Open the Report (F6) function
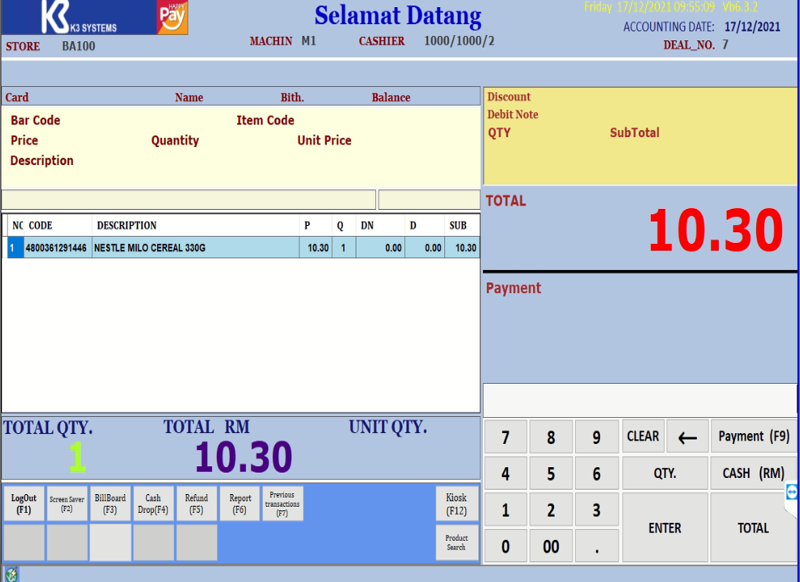Screen dimensions: 800x582 point(240,504)
